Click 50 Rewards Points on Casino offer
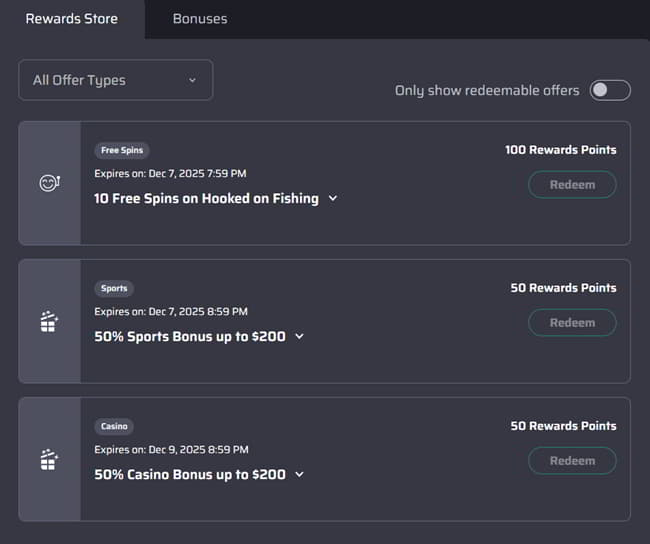 click(x=563, y=426)
